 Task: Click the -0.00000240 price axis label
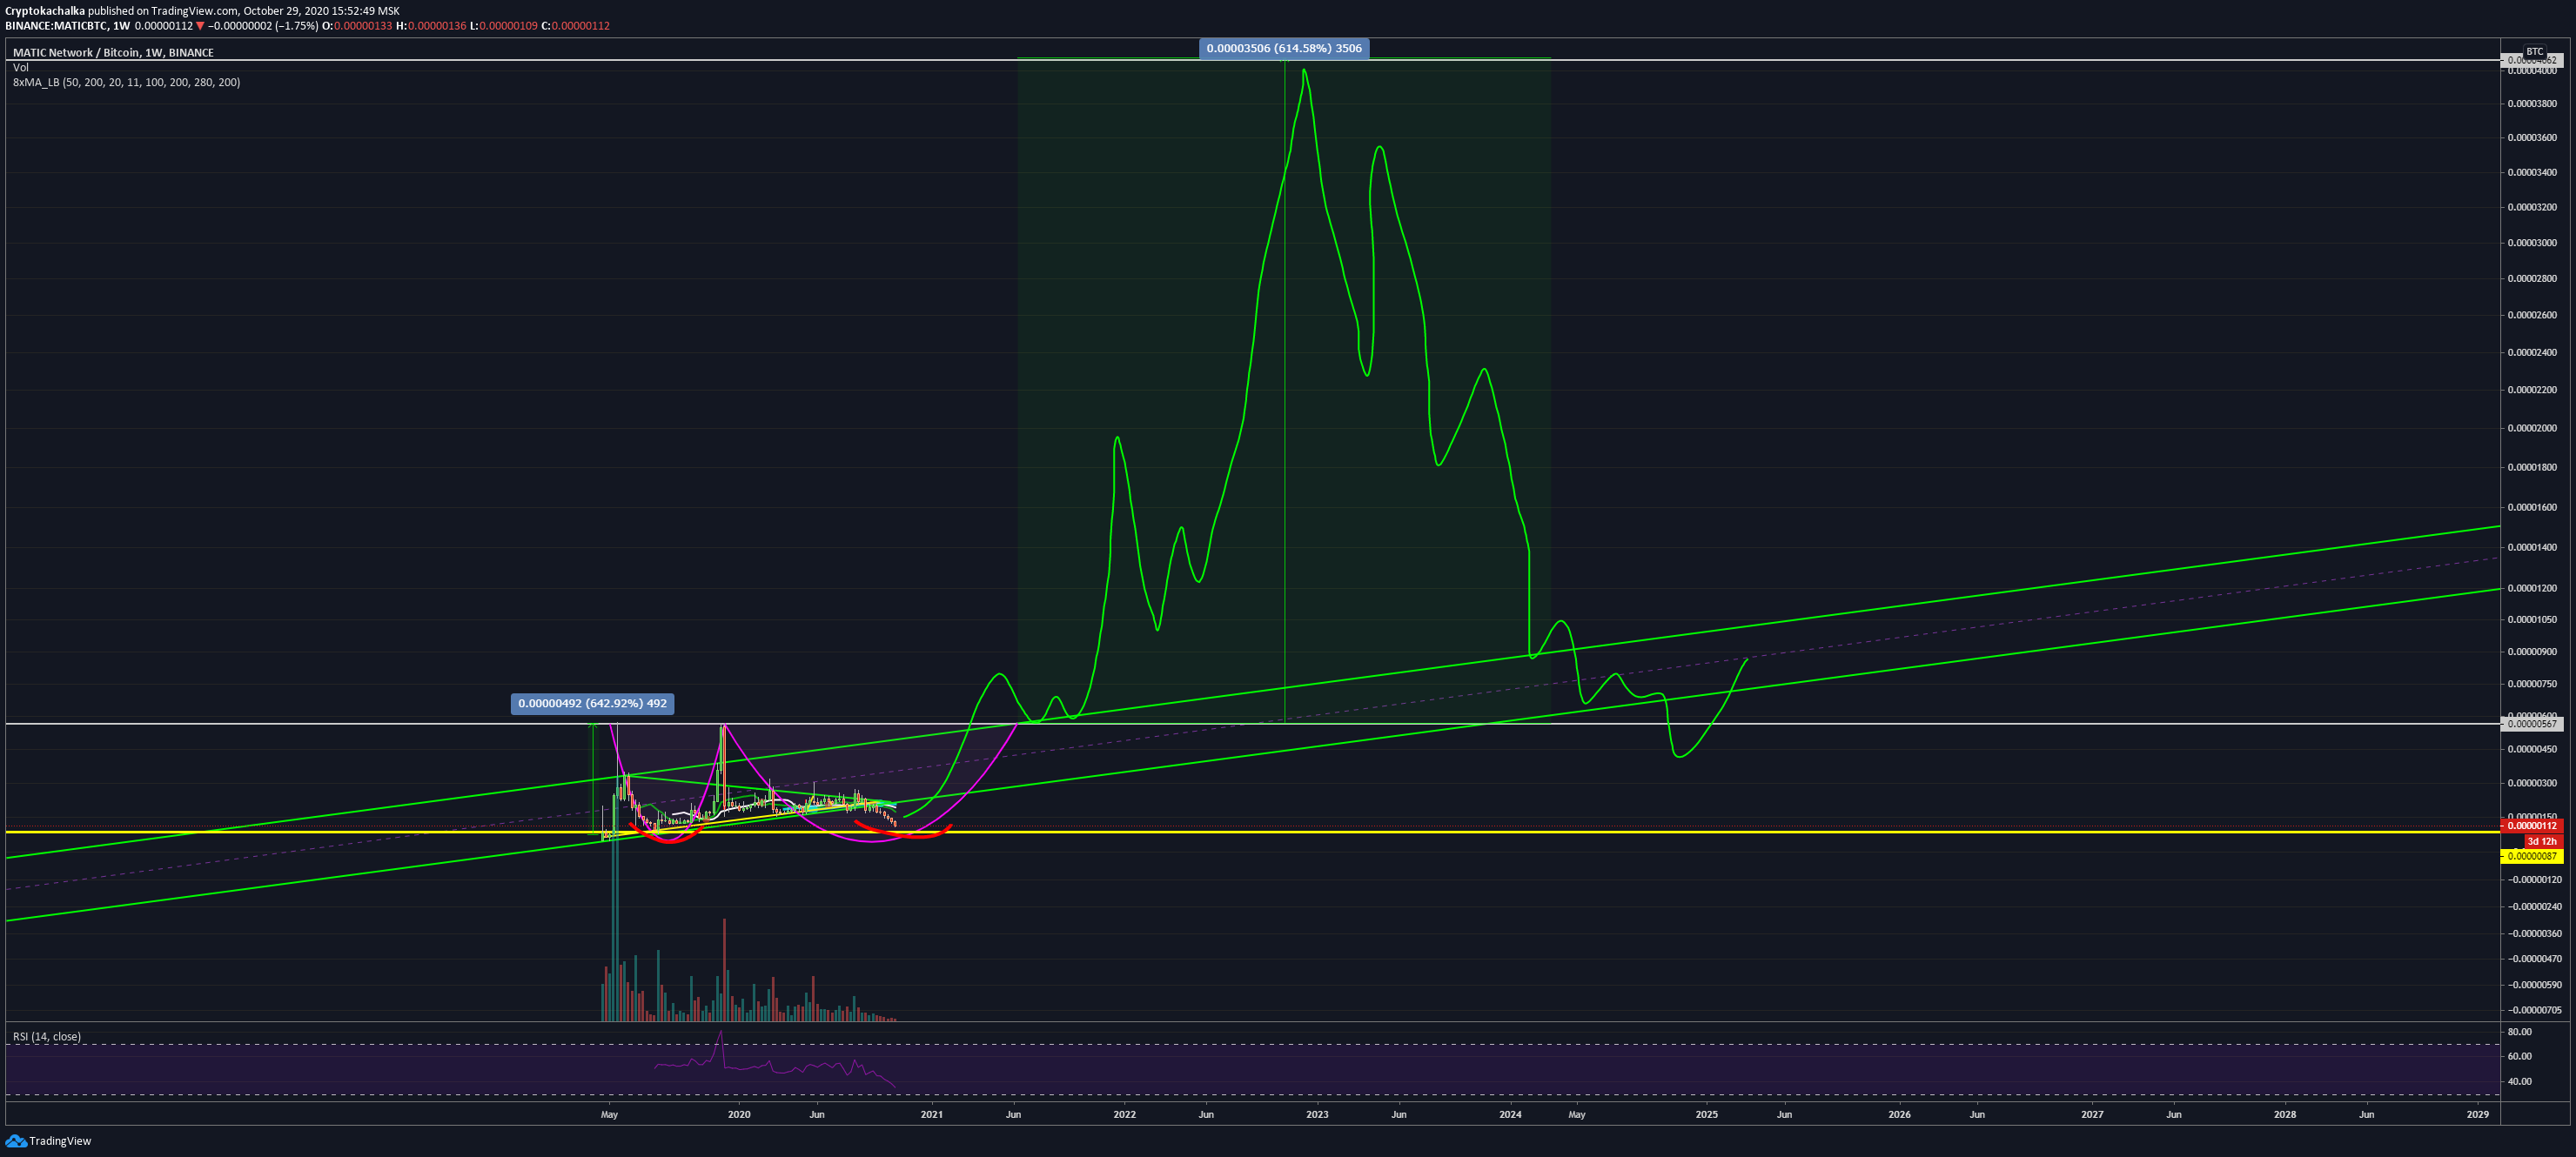click(x=2533, y=907)
